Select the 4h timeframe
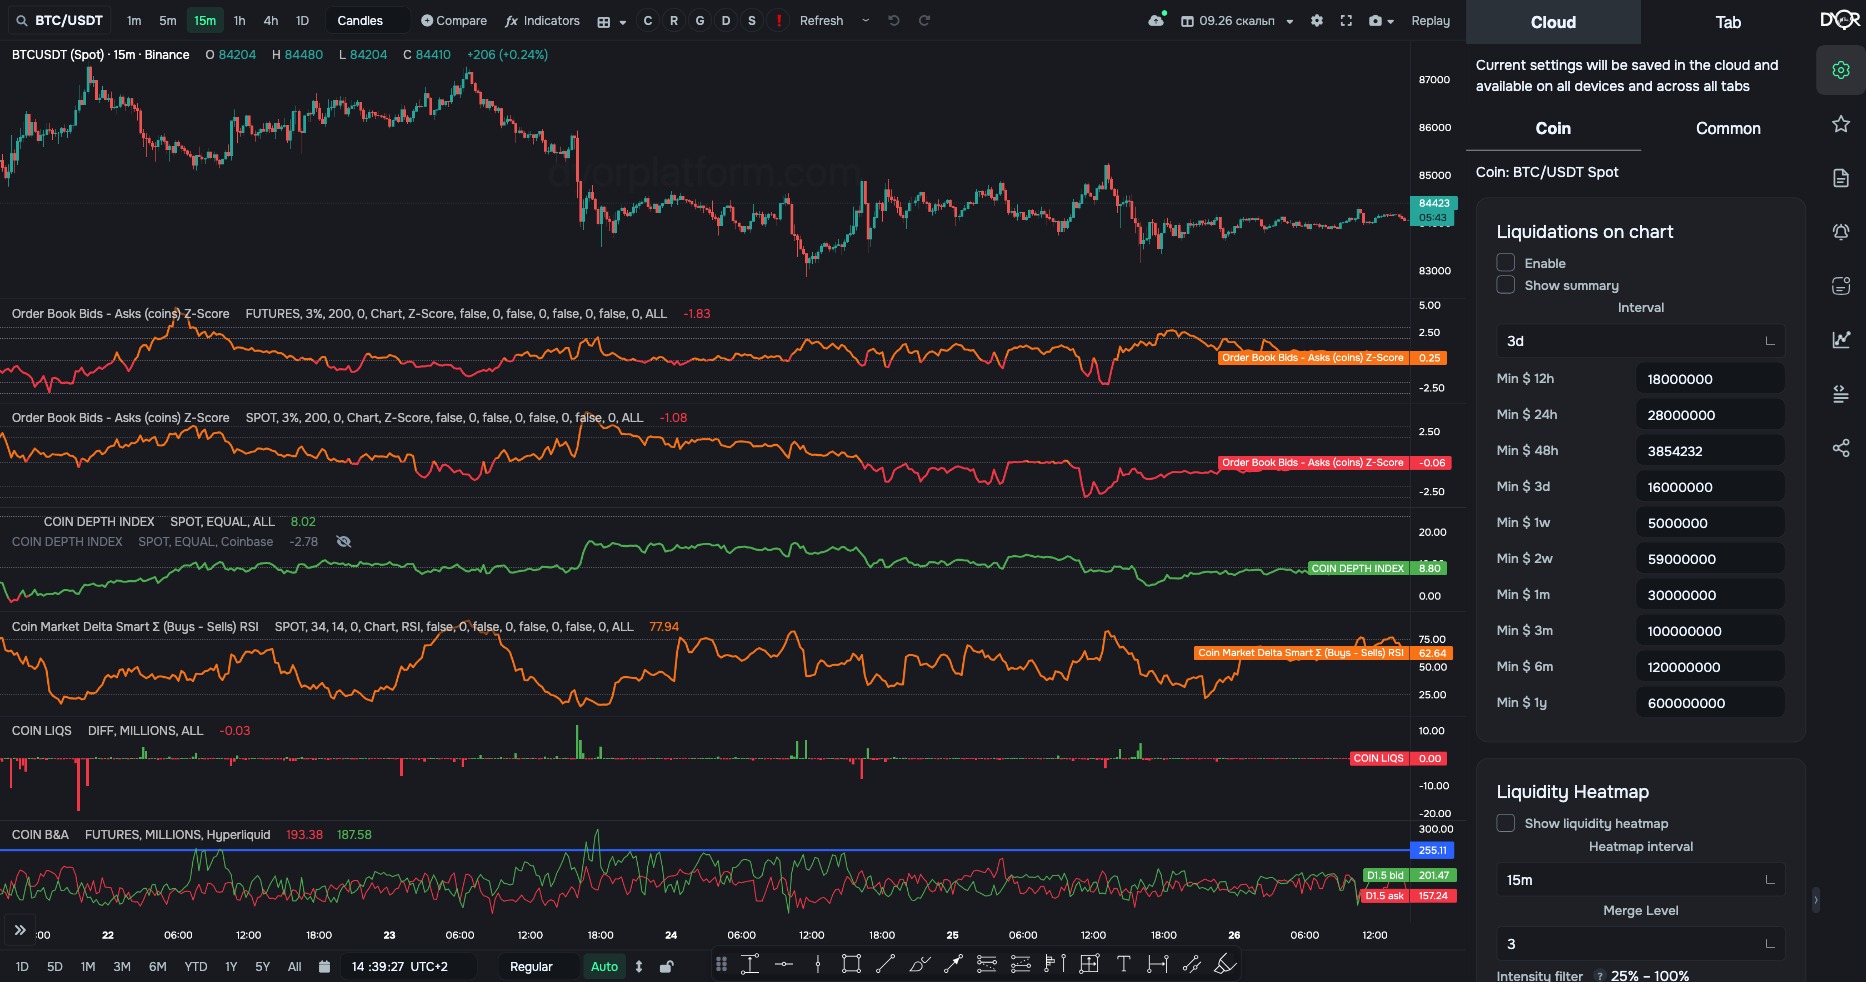The width and height of the screenshot is (1866, 982). click(271, 20)
